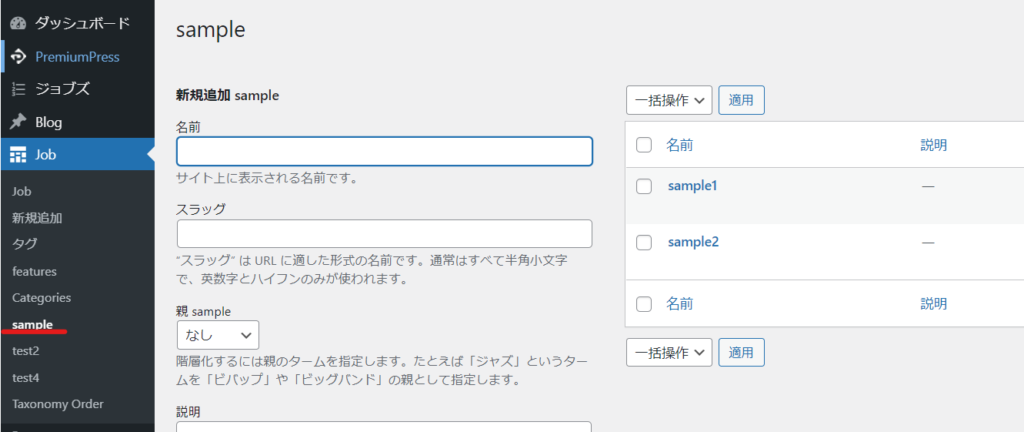The image size is (1024, 432).
Task: Click the dashboard gauge icon
Action: (18, 24)
